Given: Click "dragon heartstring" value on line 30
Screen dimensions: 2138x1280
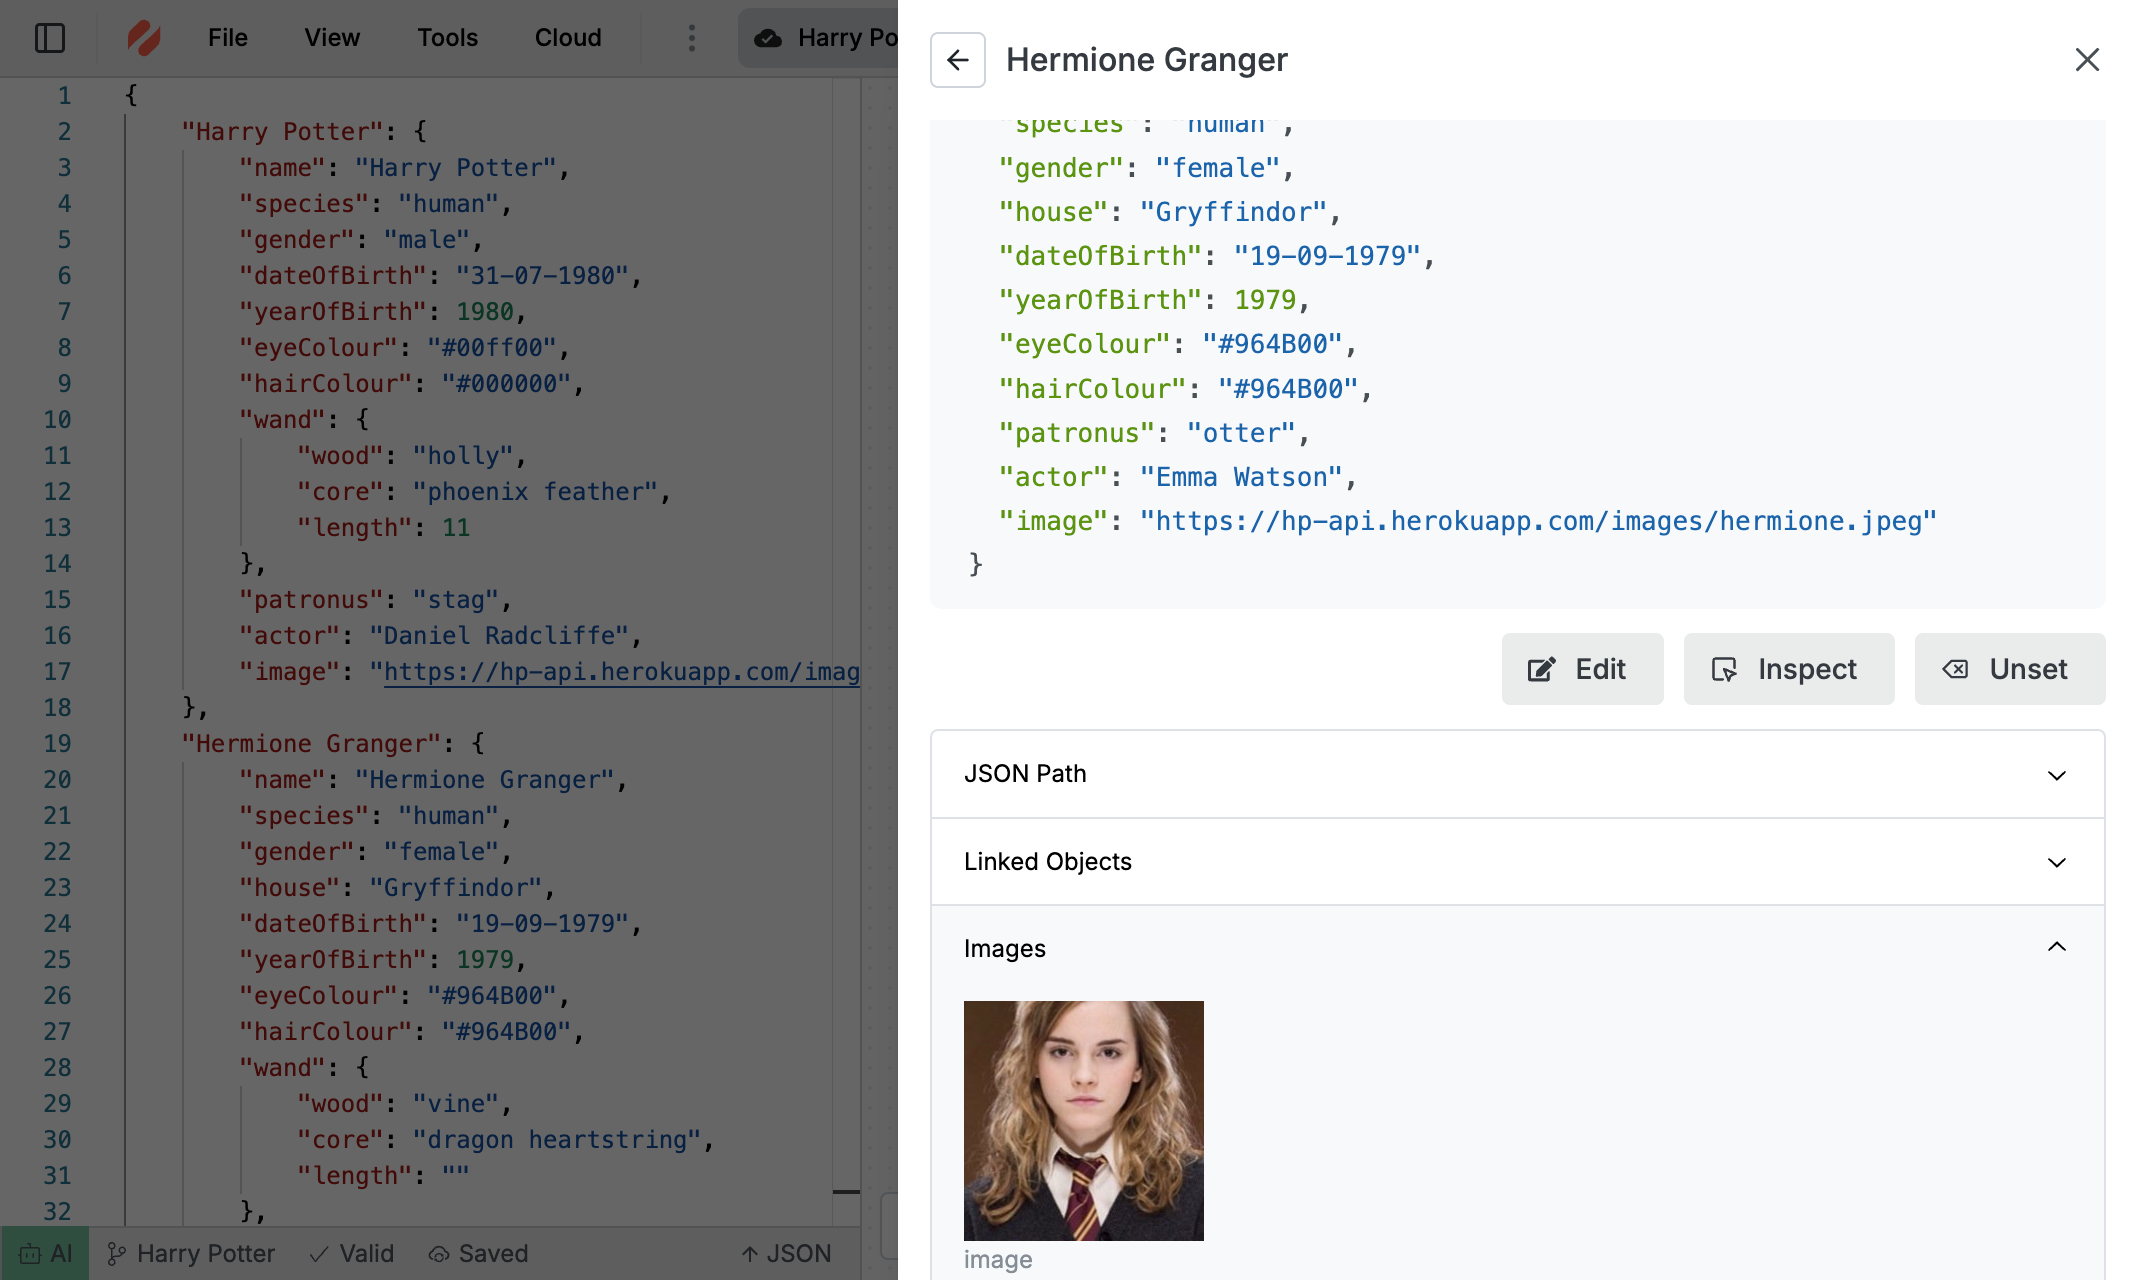Looking at the screenshot, I should [557, 1140].
